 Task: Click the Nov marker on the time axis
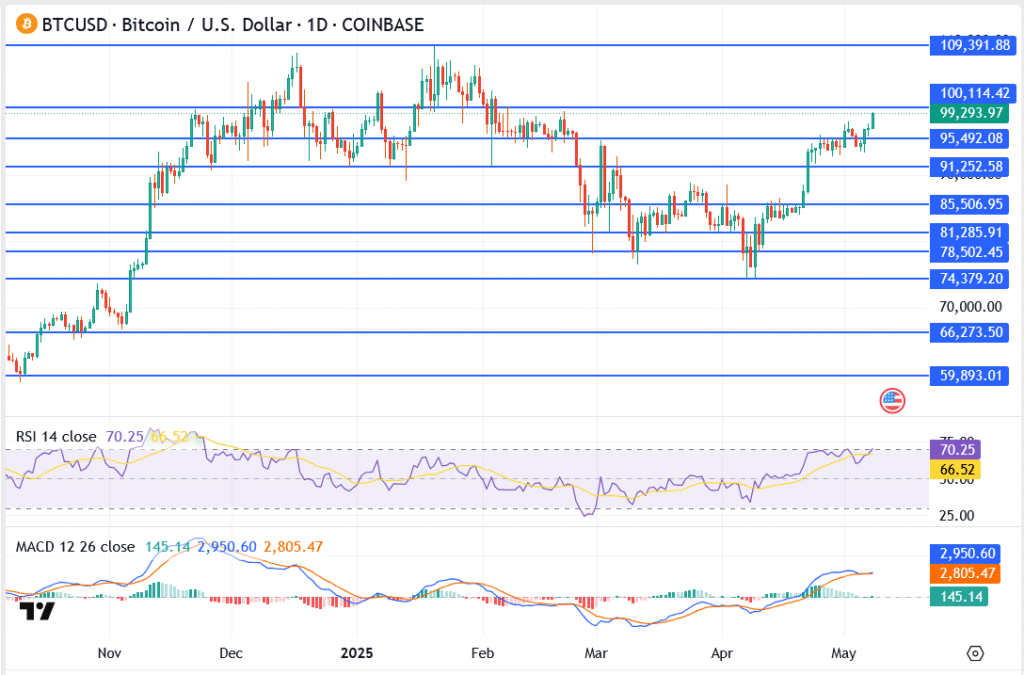tap(110, 653)
